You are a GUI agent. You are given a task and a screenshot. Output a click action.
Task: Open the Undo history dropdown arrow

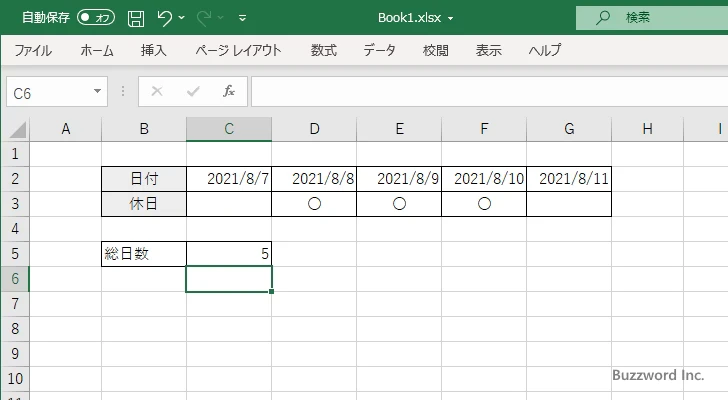pyautogui.click(x=182, y=18)
